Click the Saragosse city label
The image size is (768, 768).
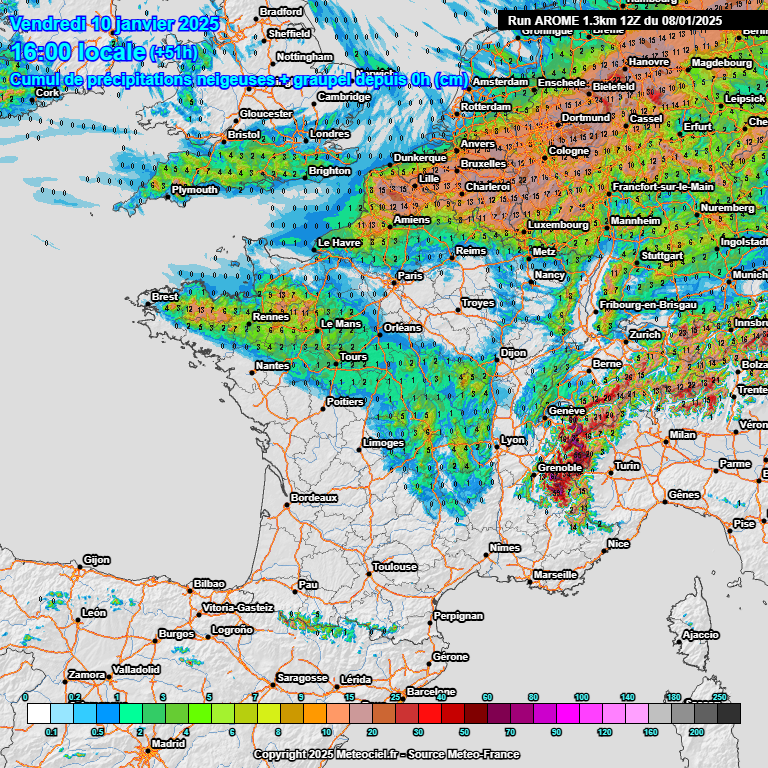click(x=302, y=678)
